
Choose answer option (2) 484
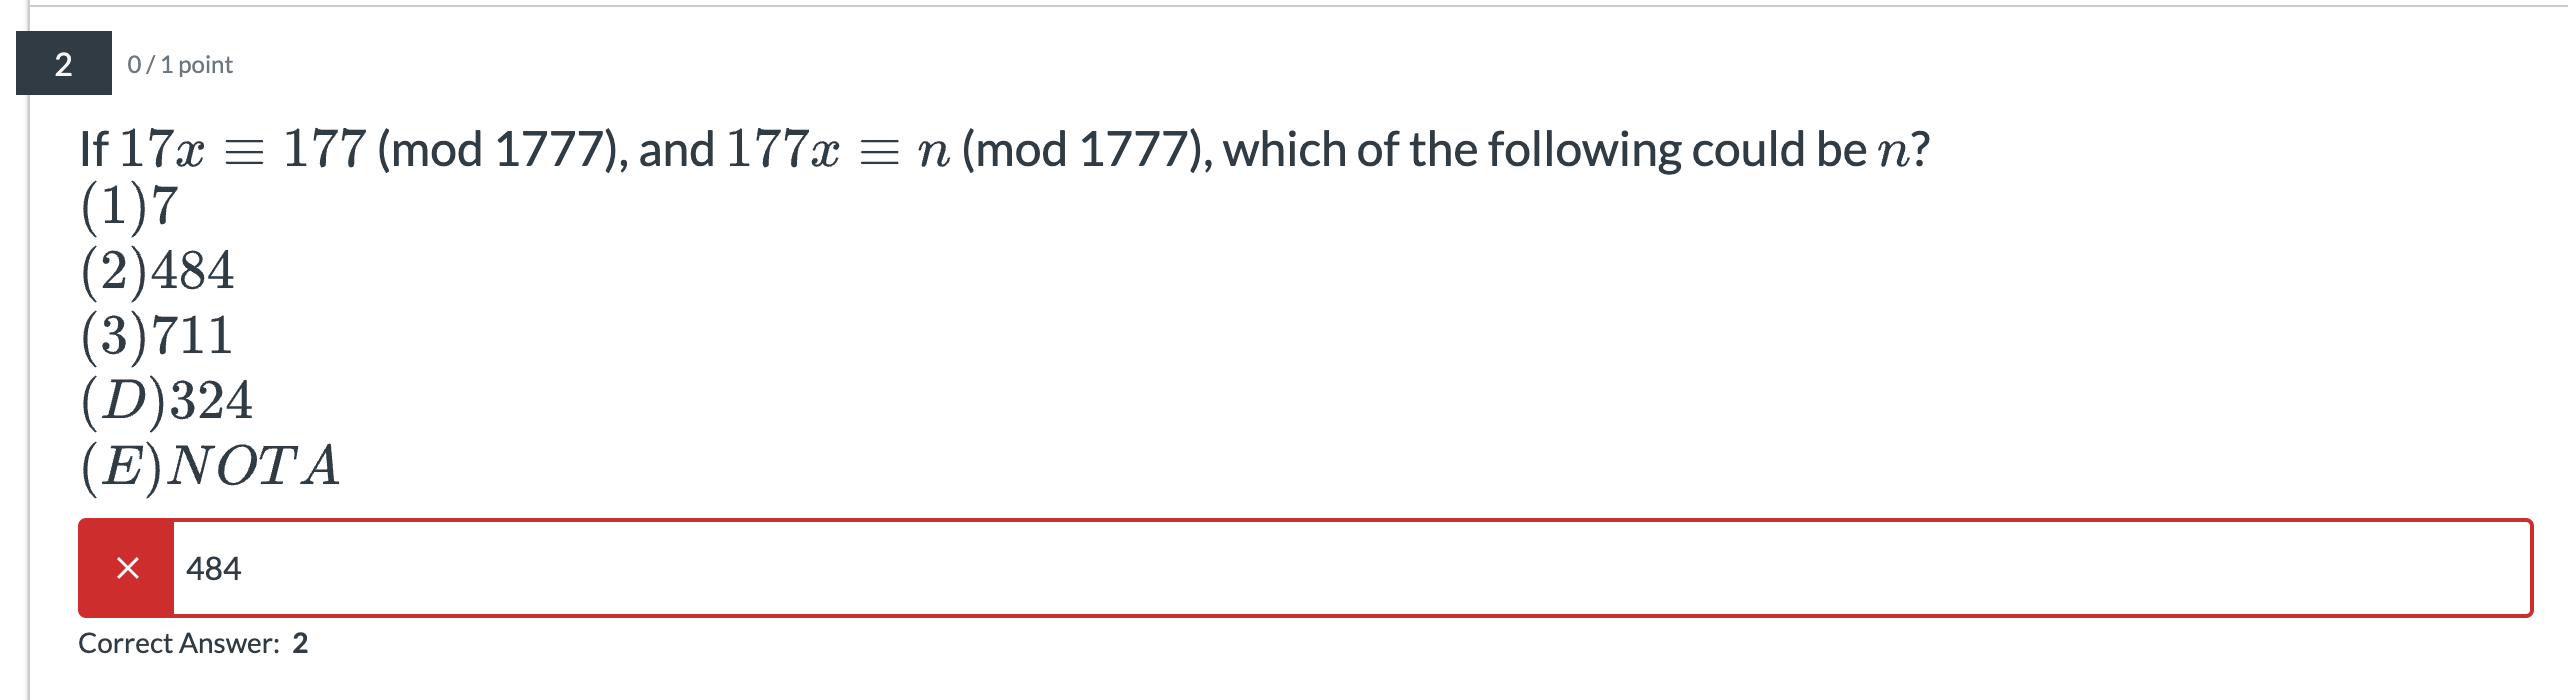[157, 271]
